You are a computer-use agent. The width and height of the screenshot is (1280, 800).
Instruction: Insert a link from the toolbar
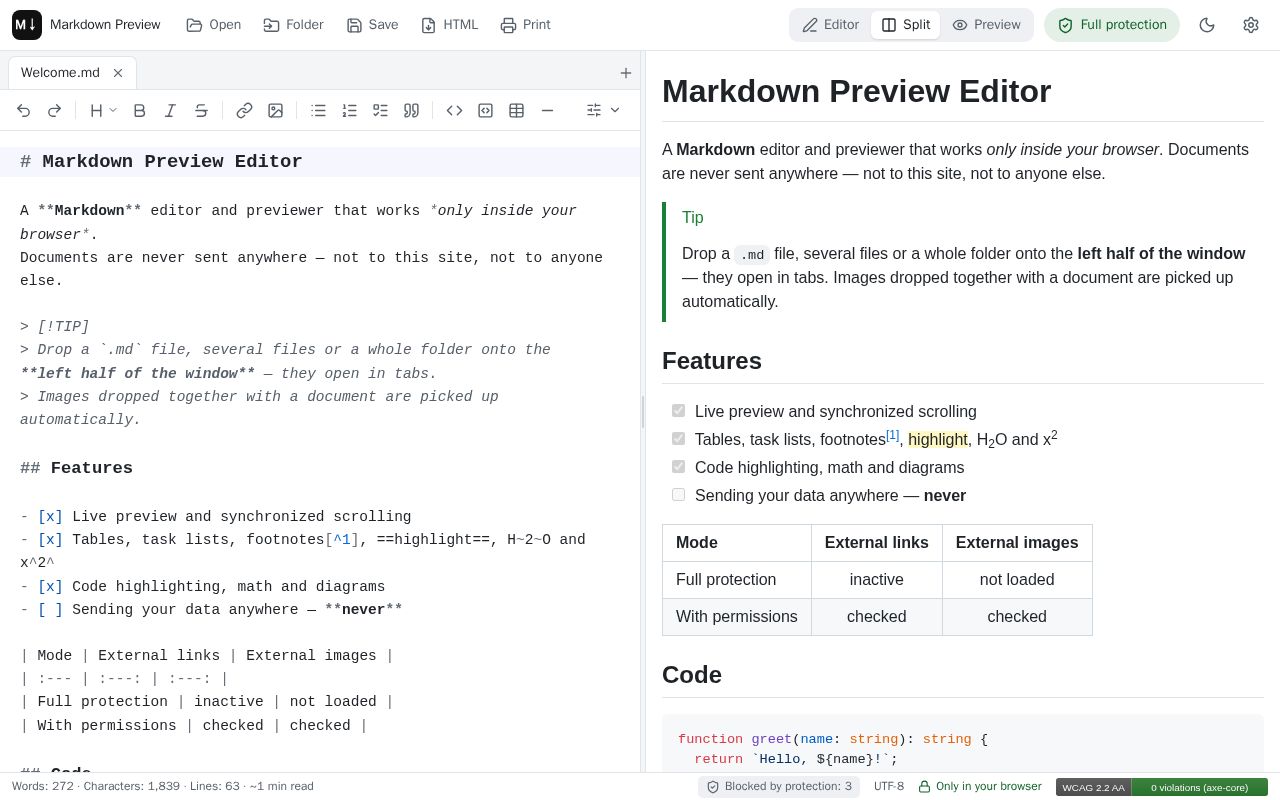click(244, 111)
